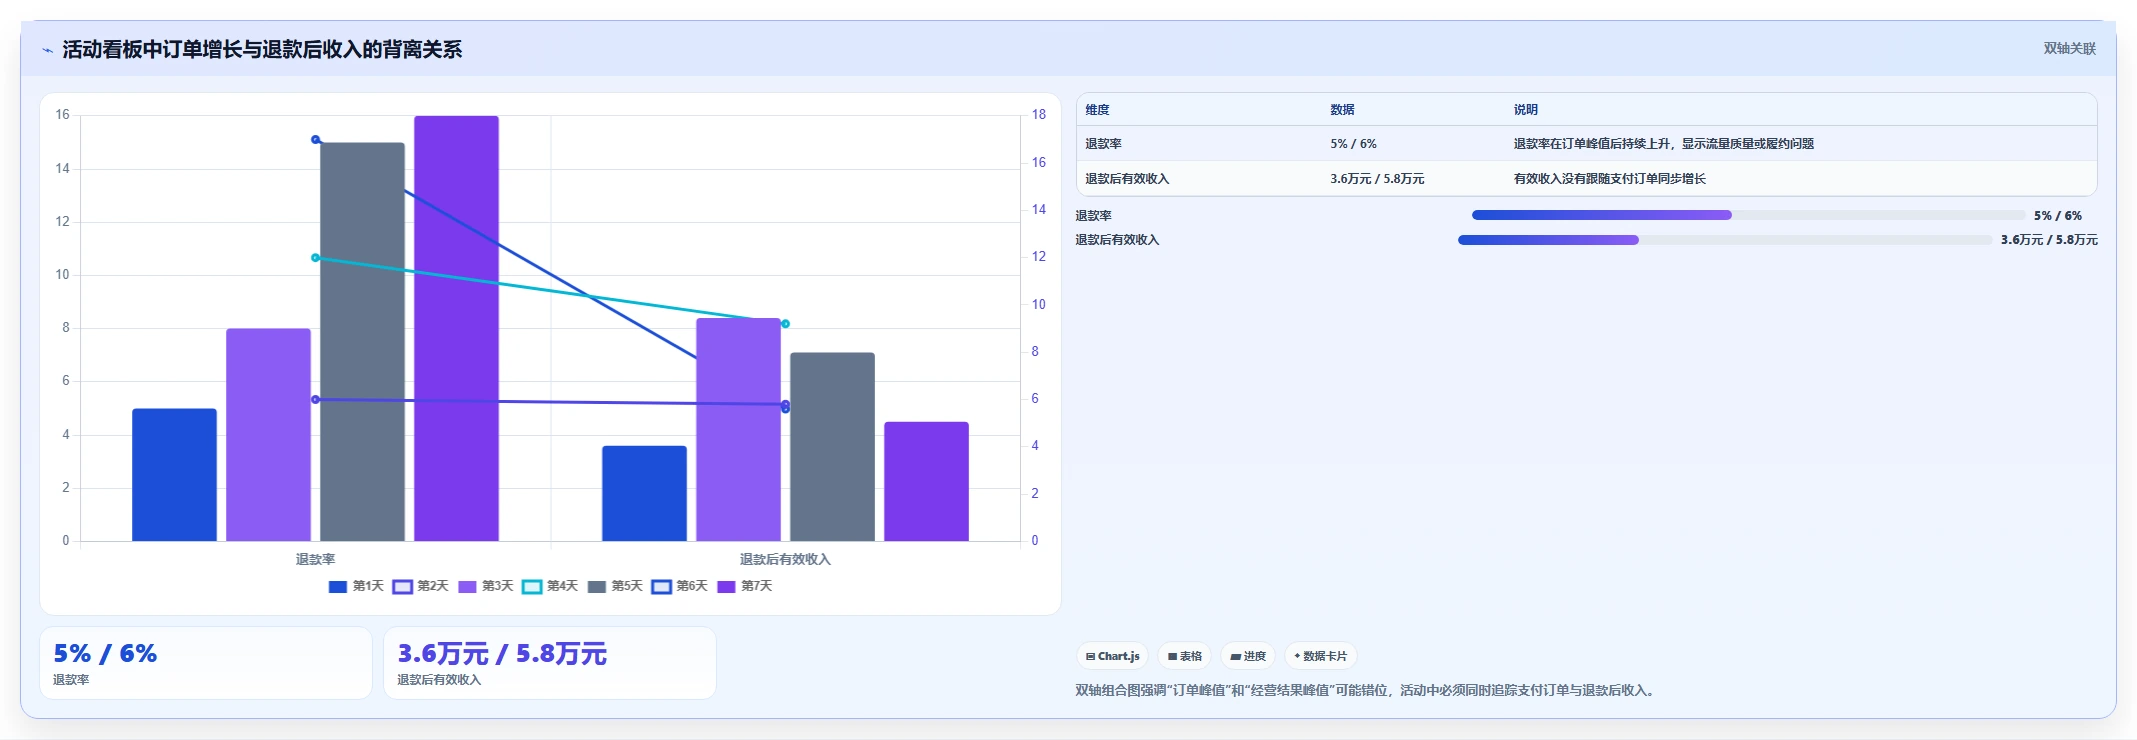
Task: Click the 退款率 label left of its progress bar
Action: (1093, 216)
